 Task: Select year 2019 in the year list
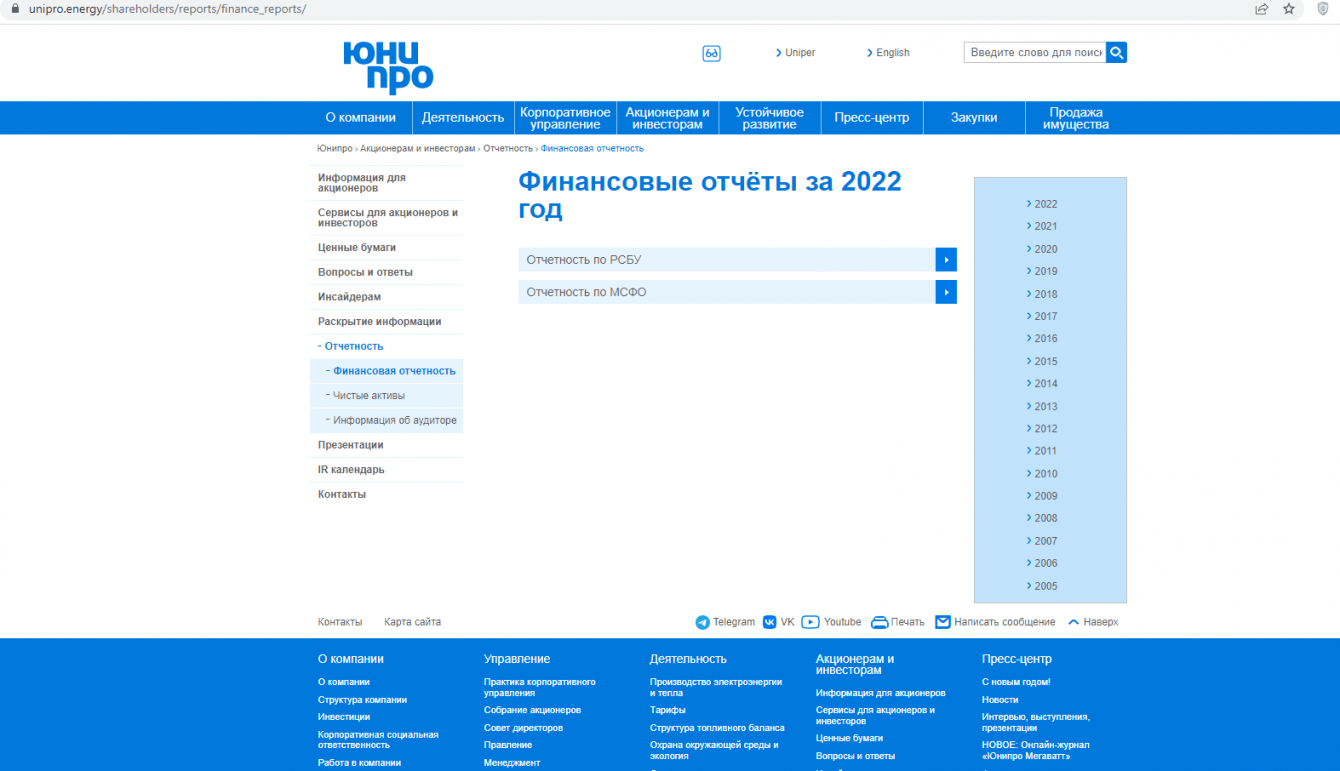1046,271
